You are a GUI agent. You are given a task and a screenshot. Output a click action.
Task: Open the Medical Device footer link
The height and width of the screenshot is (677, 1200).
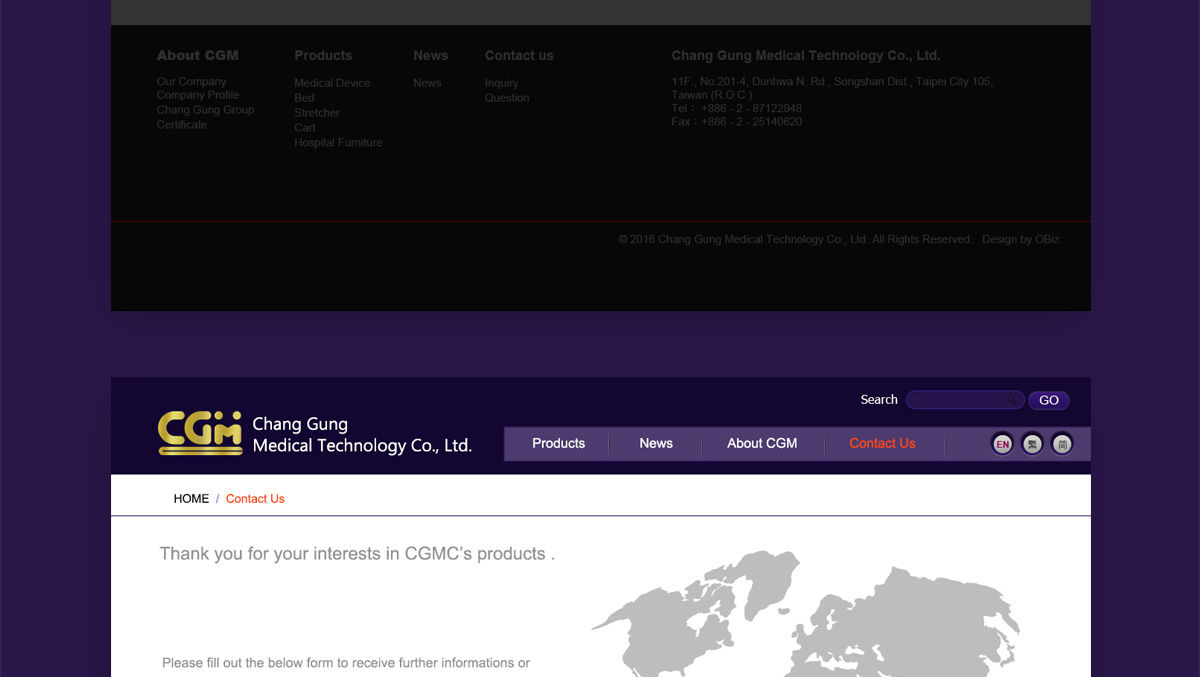(332, 83)
